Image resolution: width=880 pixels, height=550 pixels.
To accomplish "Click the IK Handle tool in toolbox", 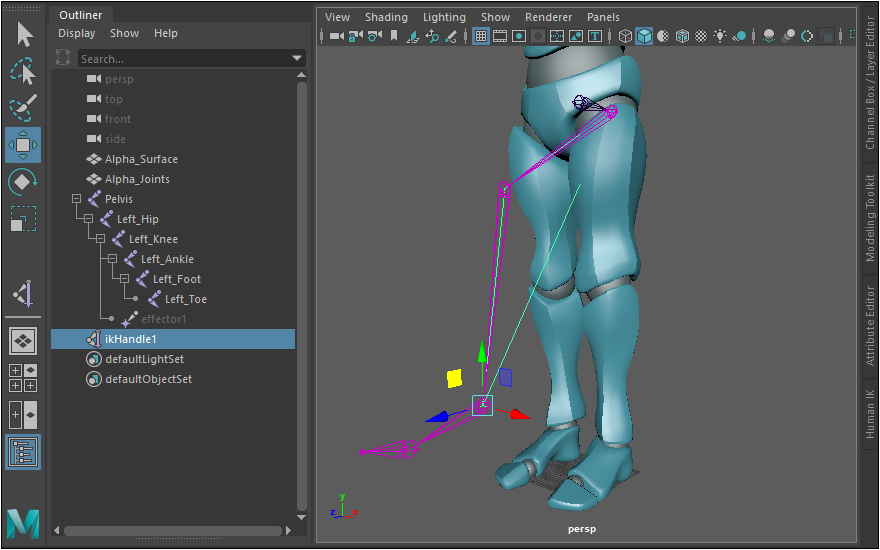I will click(x=23, y=294).
